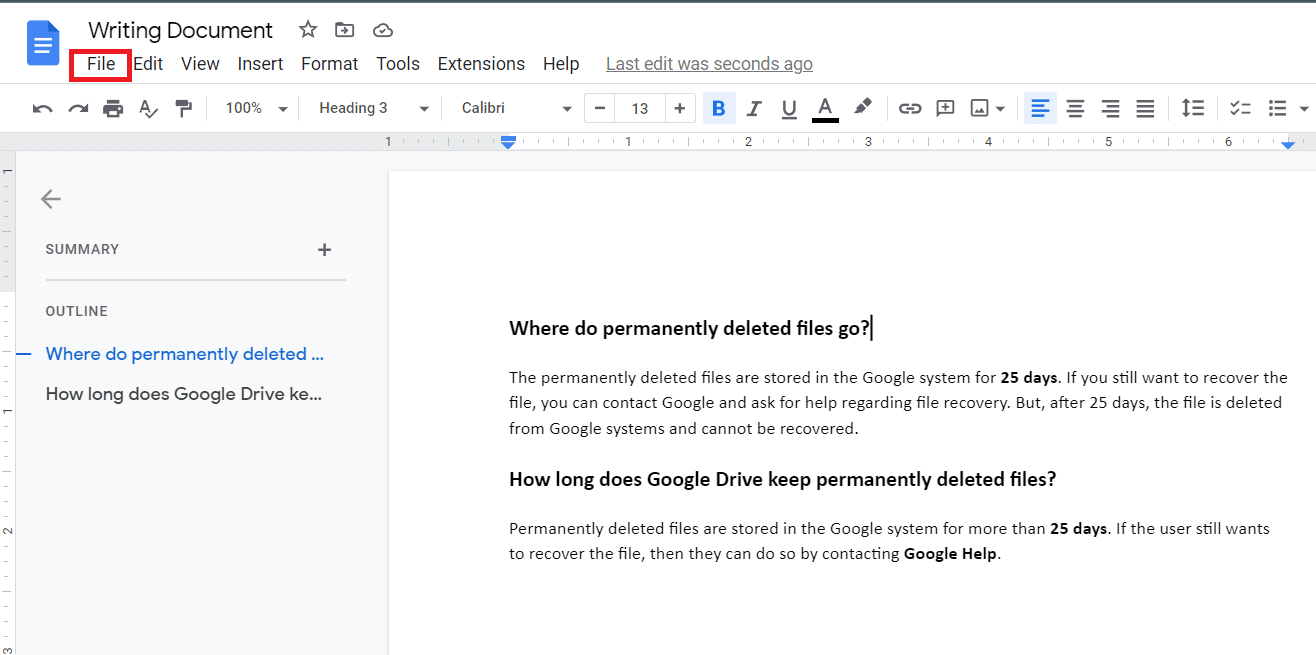Redo the last action
The width and height of the screenshot is (1316, 655).
coord(78,108)
